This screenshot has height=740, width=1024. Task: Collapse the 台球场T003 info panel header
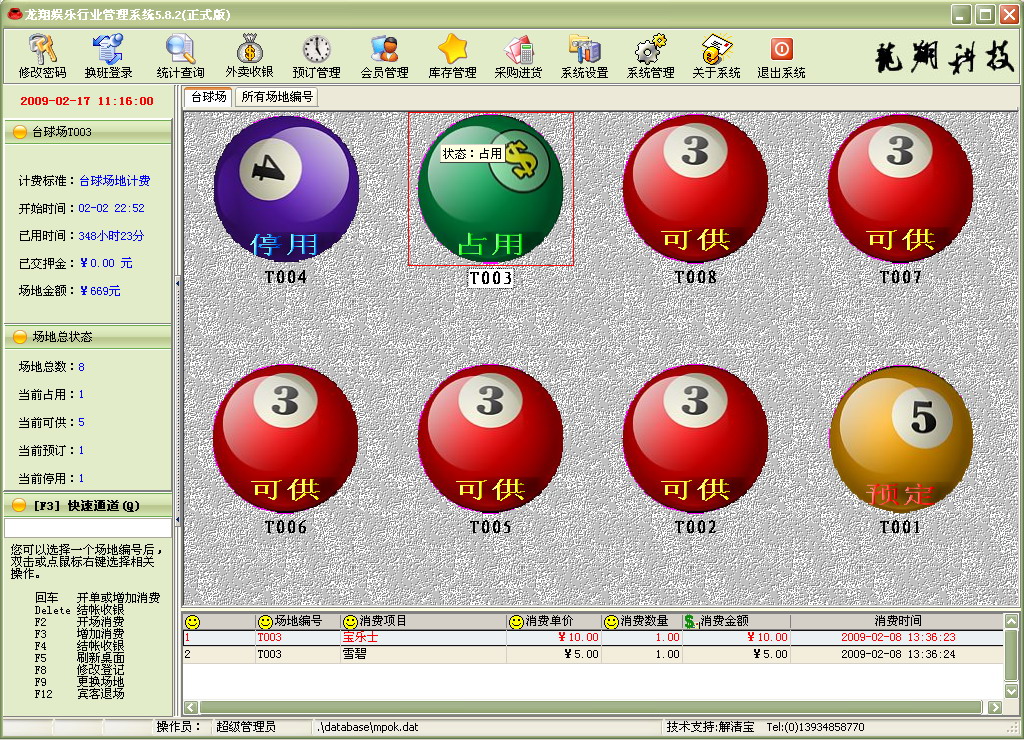point(86,132)
